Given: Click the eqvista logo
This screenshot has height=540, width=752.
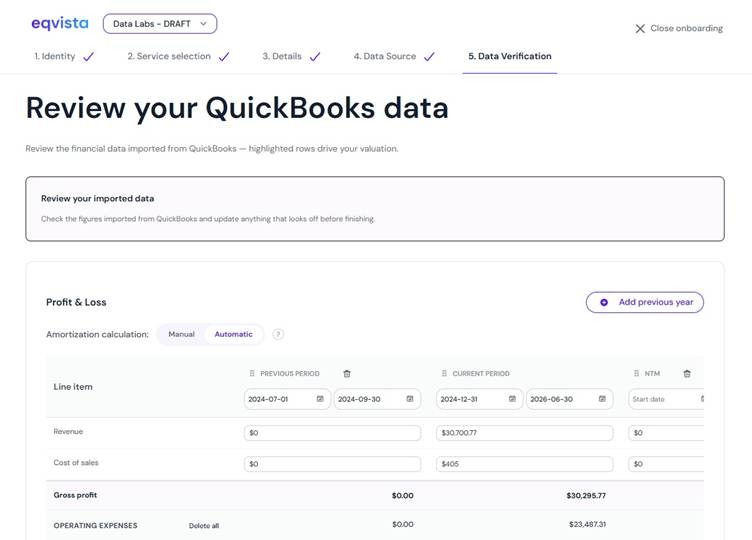Looking at the screenshot, I should click(x=60, y=23).
